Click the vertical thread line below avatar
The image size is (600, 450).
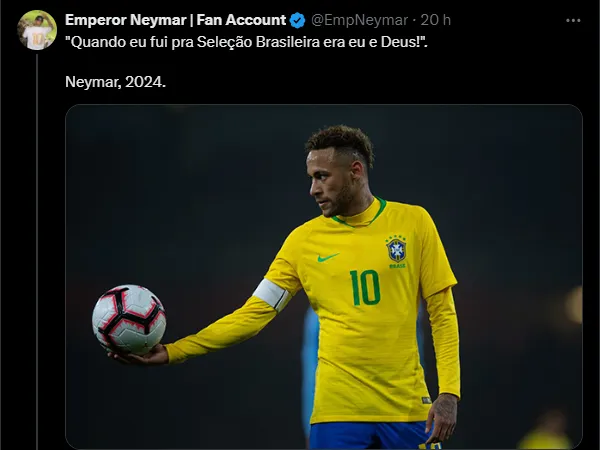tap(37, 252)
